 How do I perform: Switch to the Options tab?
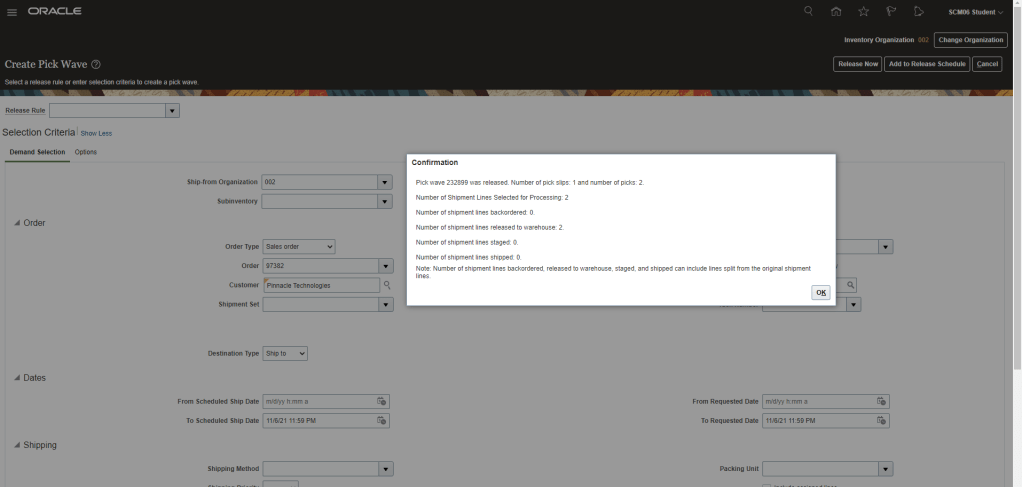(x=86, y=152)
